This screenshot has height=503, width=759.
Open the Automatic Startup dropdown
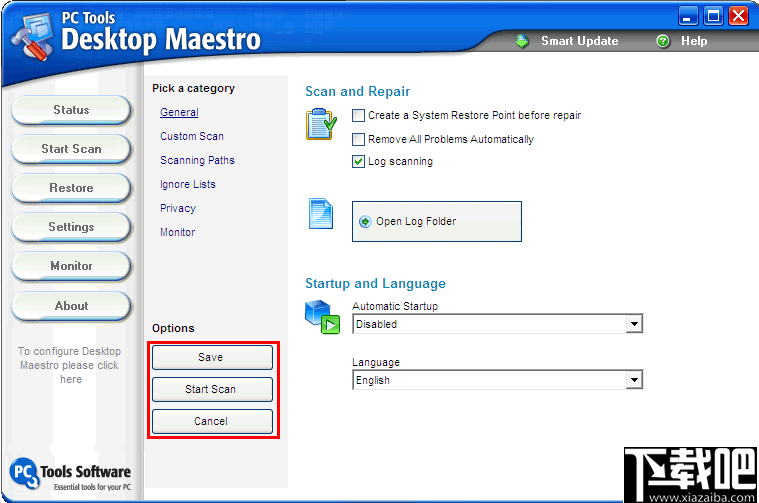click(x=634, y=324)
